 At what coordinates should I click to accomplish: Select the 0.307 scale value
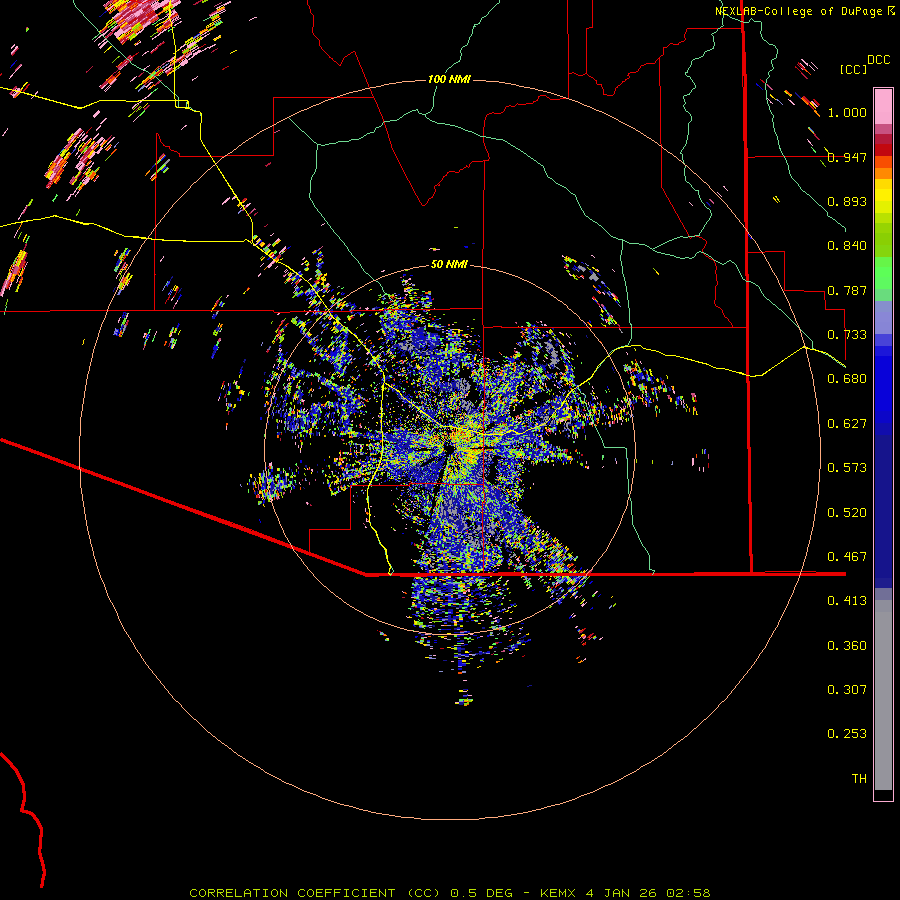[x=847, y=690]
